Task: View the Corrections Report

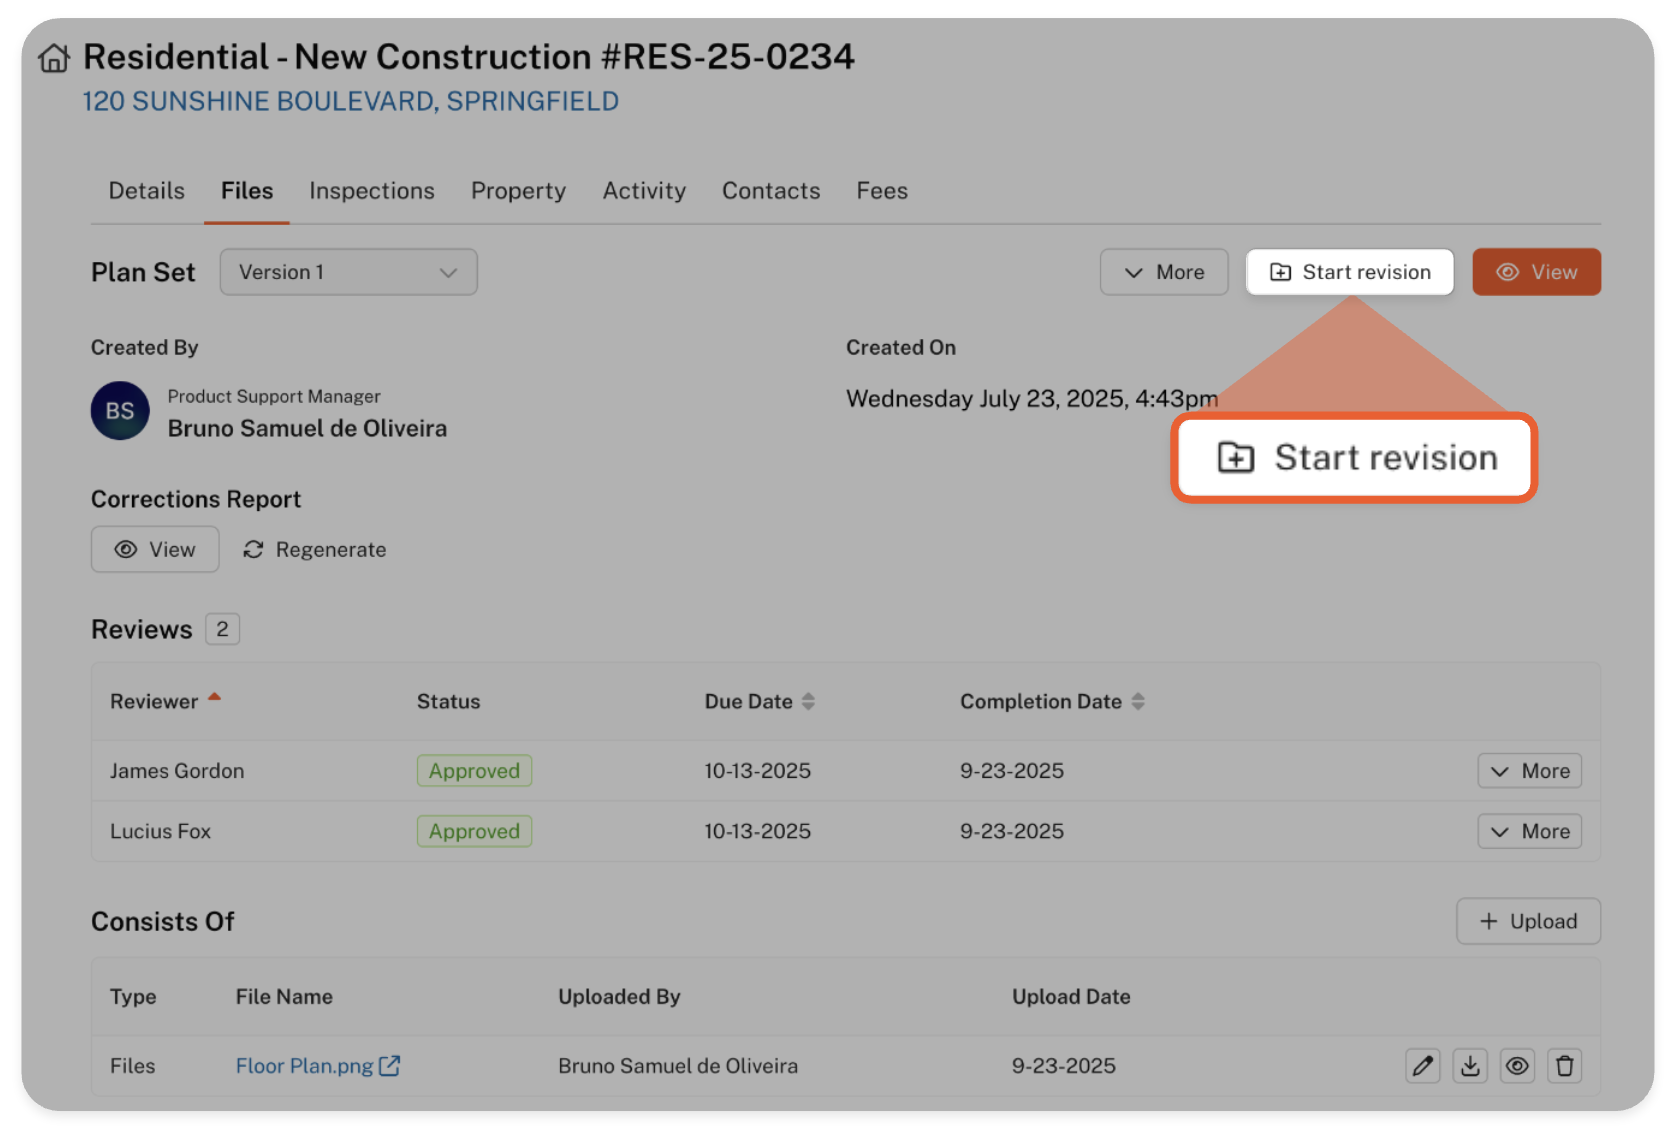Action: click(x=155, y=550)
